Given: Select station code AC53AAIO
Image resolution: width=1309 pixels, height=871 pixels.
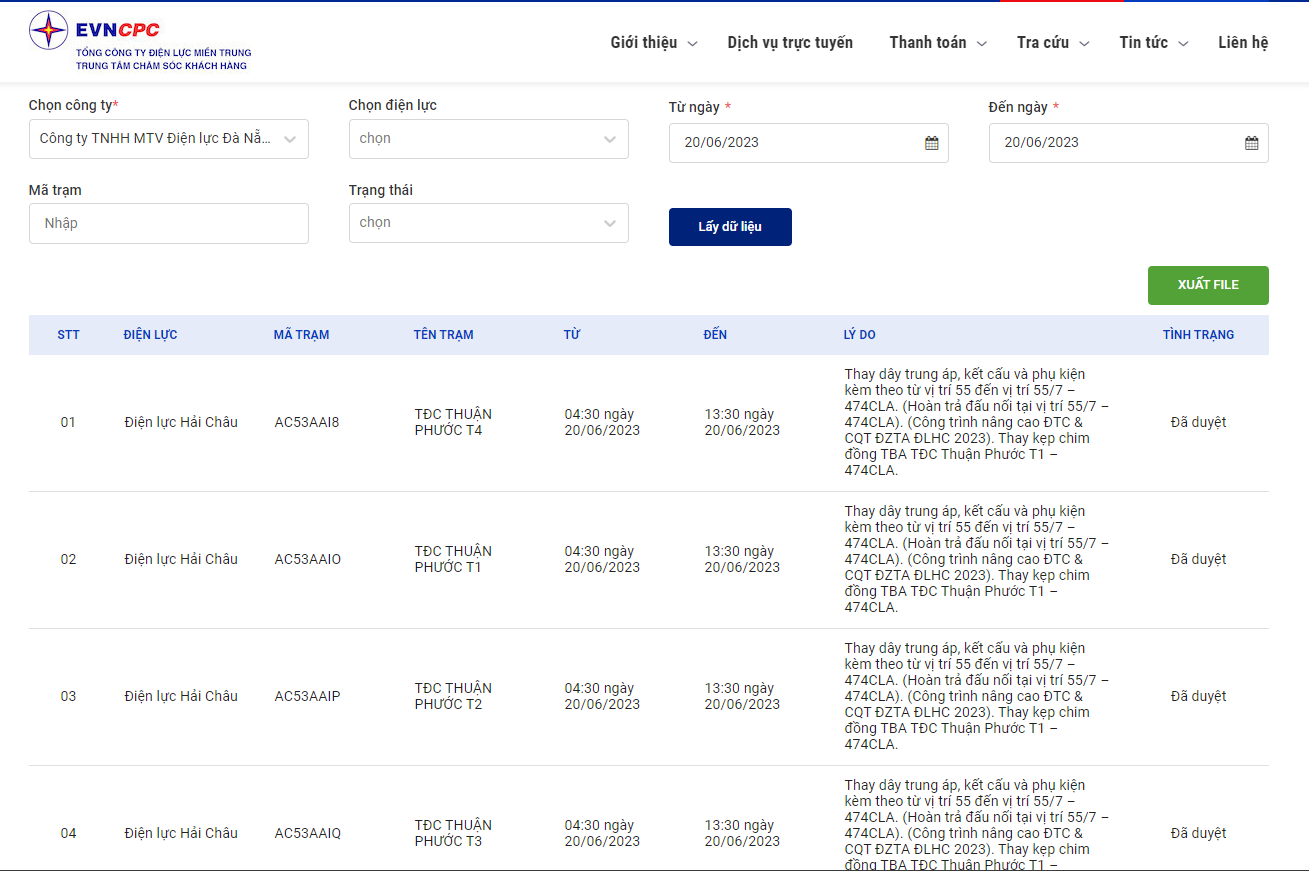Looking at the screenshot, I should [x=308, y=559].
